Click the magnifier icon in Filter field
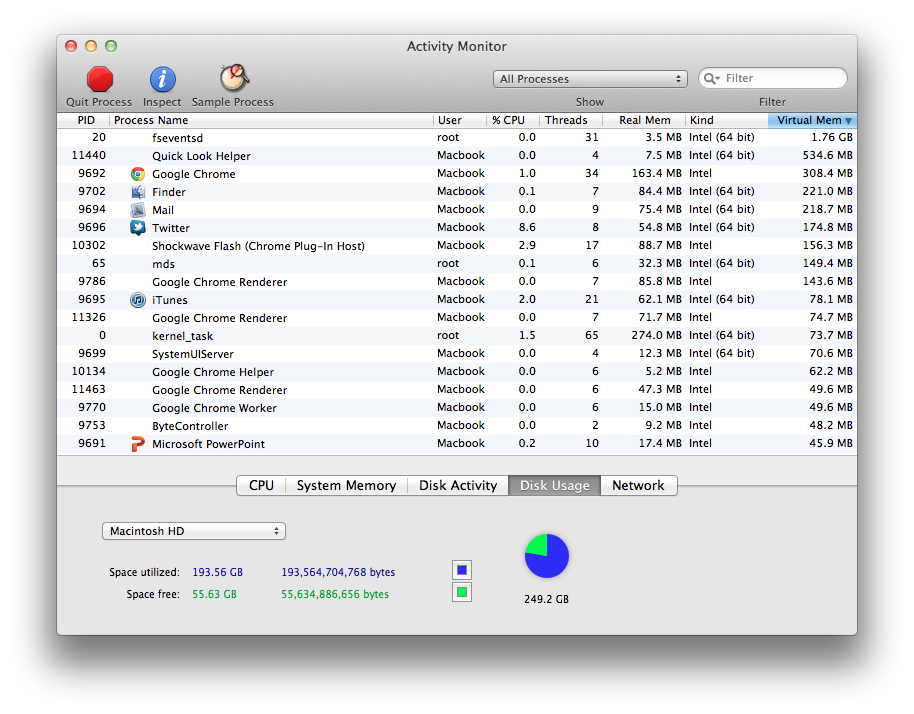Viewport: 914px width, 714px height. (x=711, y=78)
